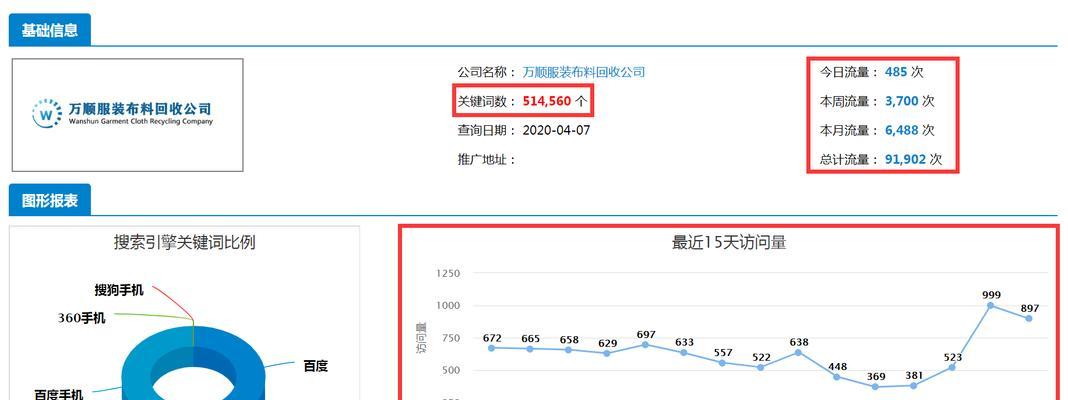
Task: Select the 360手机 pie chart label
Action: click(x=82, y=318)
